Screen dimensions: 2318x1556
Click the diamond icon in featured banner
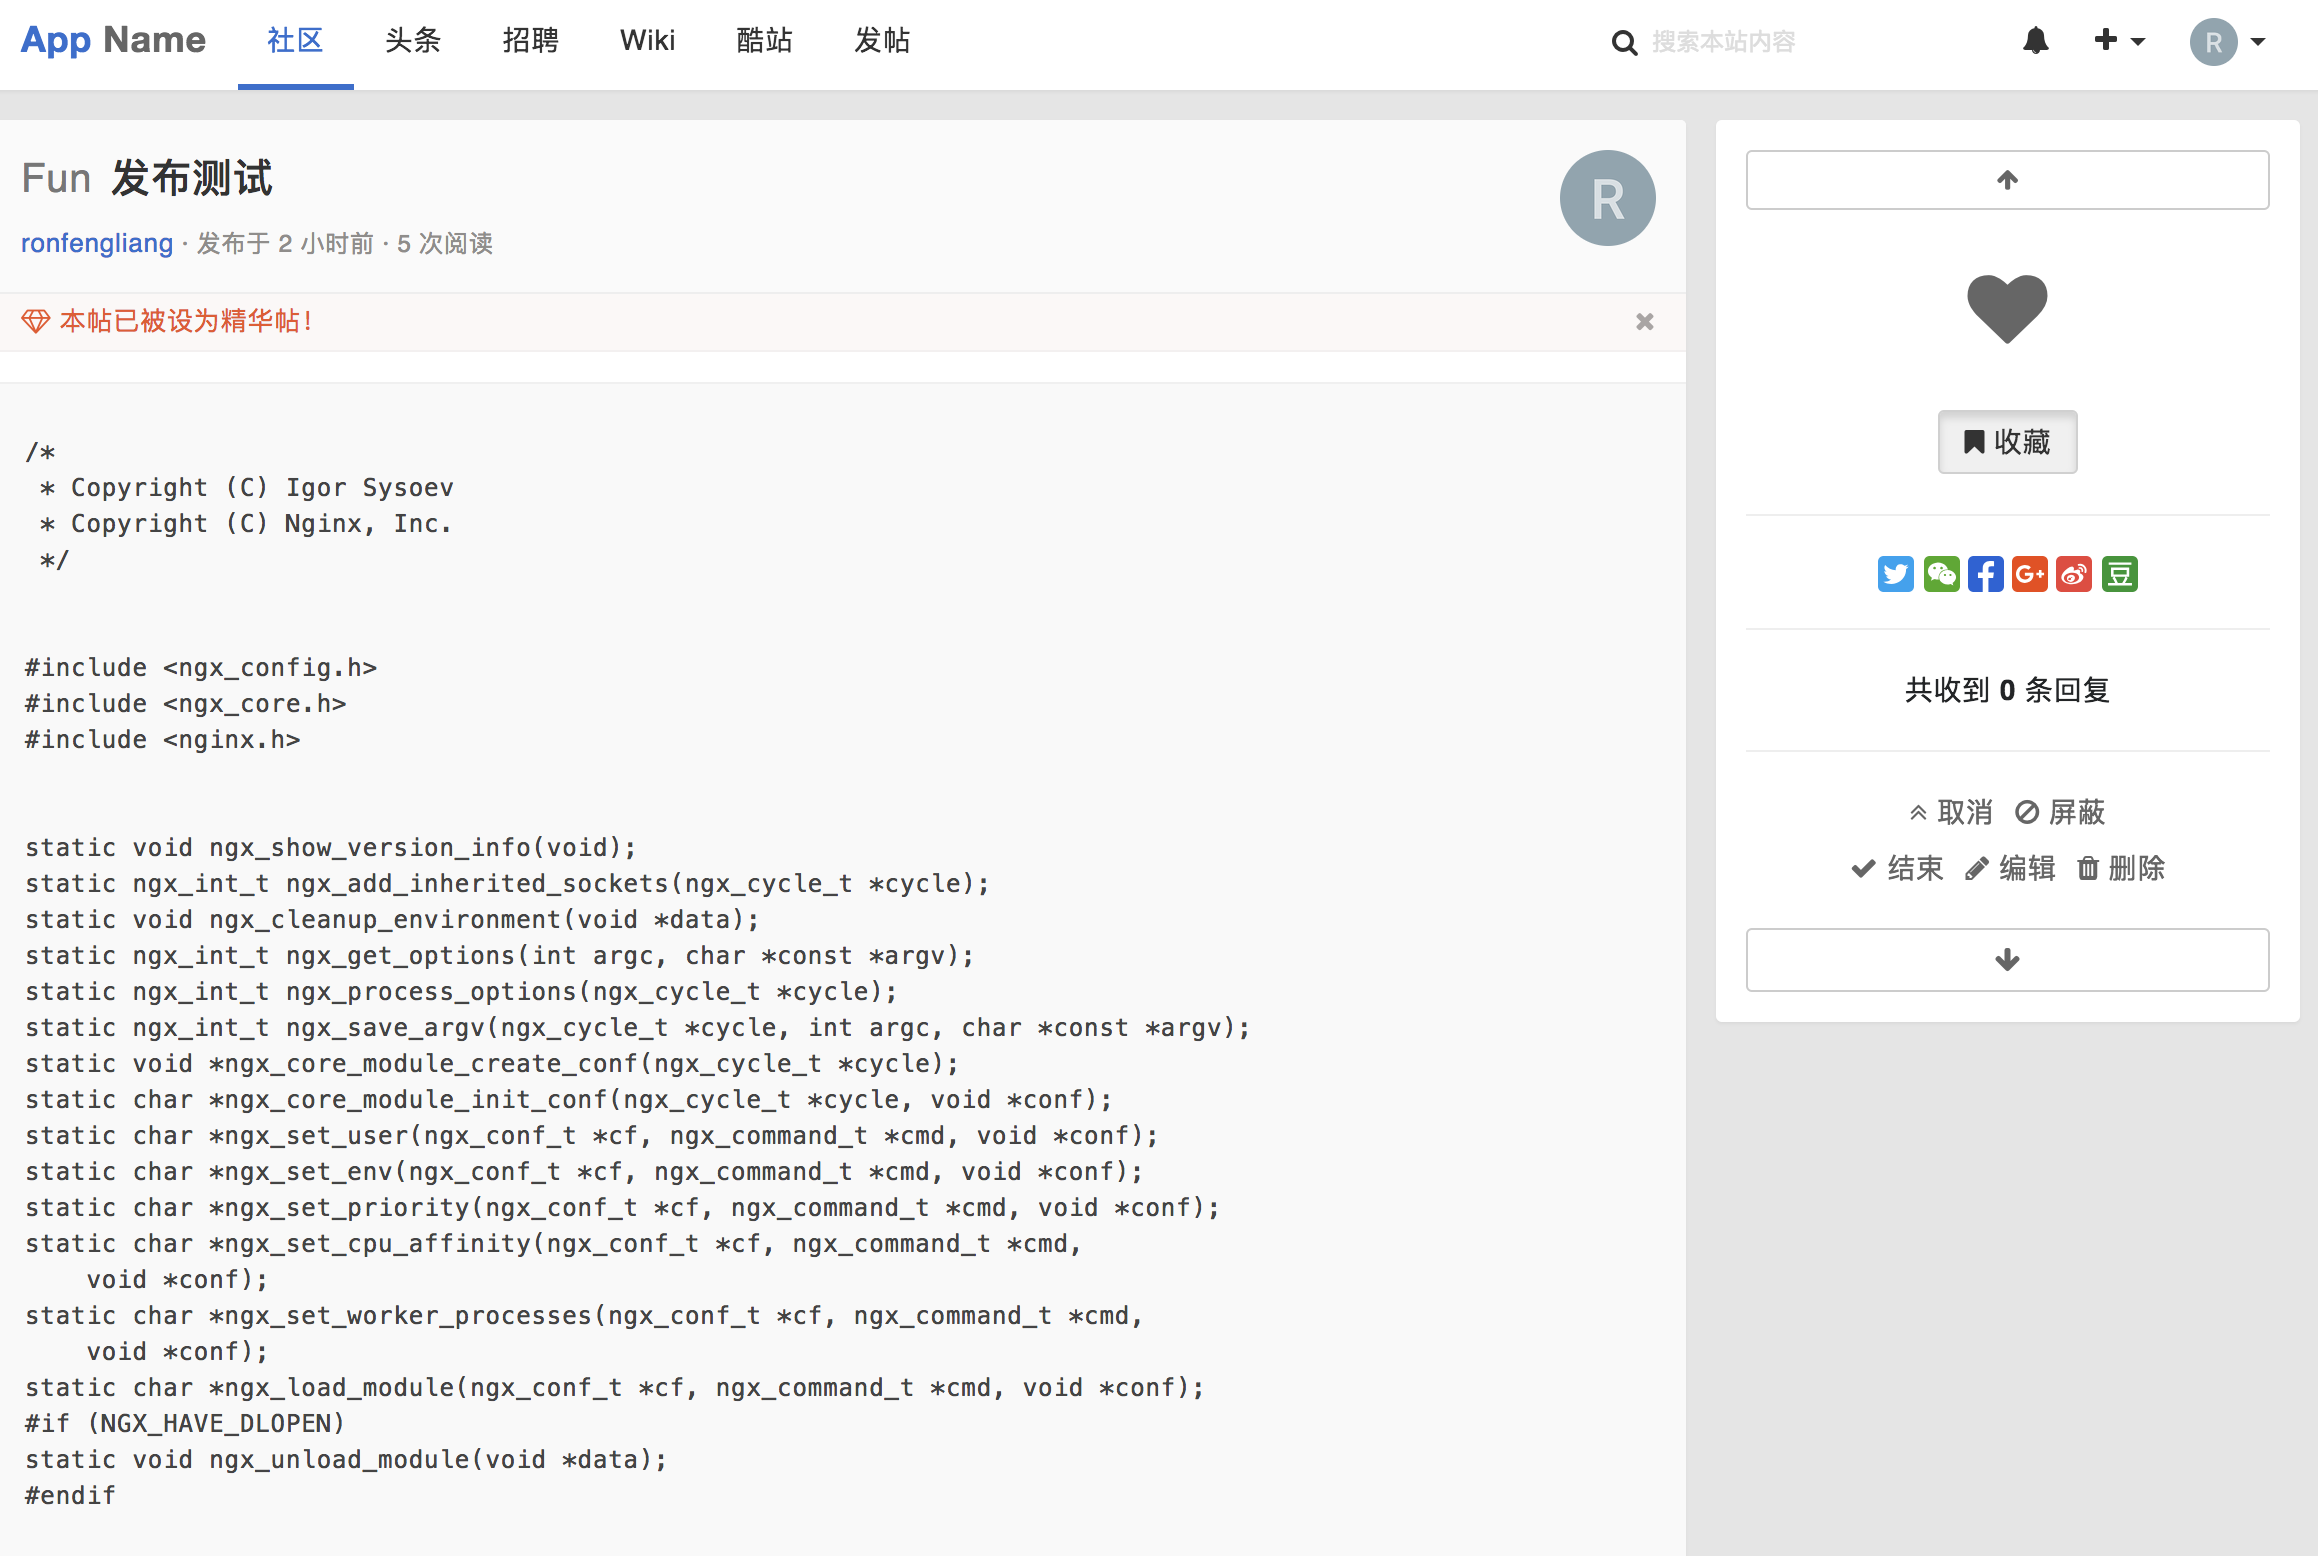click(35, 321)
